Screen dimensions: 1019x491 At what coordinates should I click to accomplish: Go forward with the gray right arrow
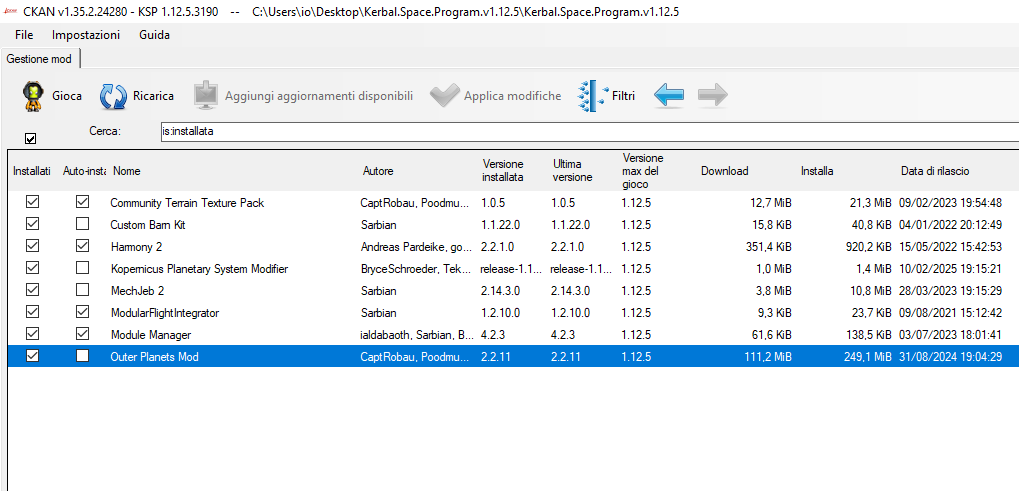(x=712, y=96)
